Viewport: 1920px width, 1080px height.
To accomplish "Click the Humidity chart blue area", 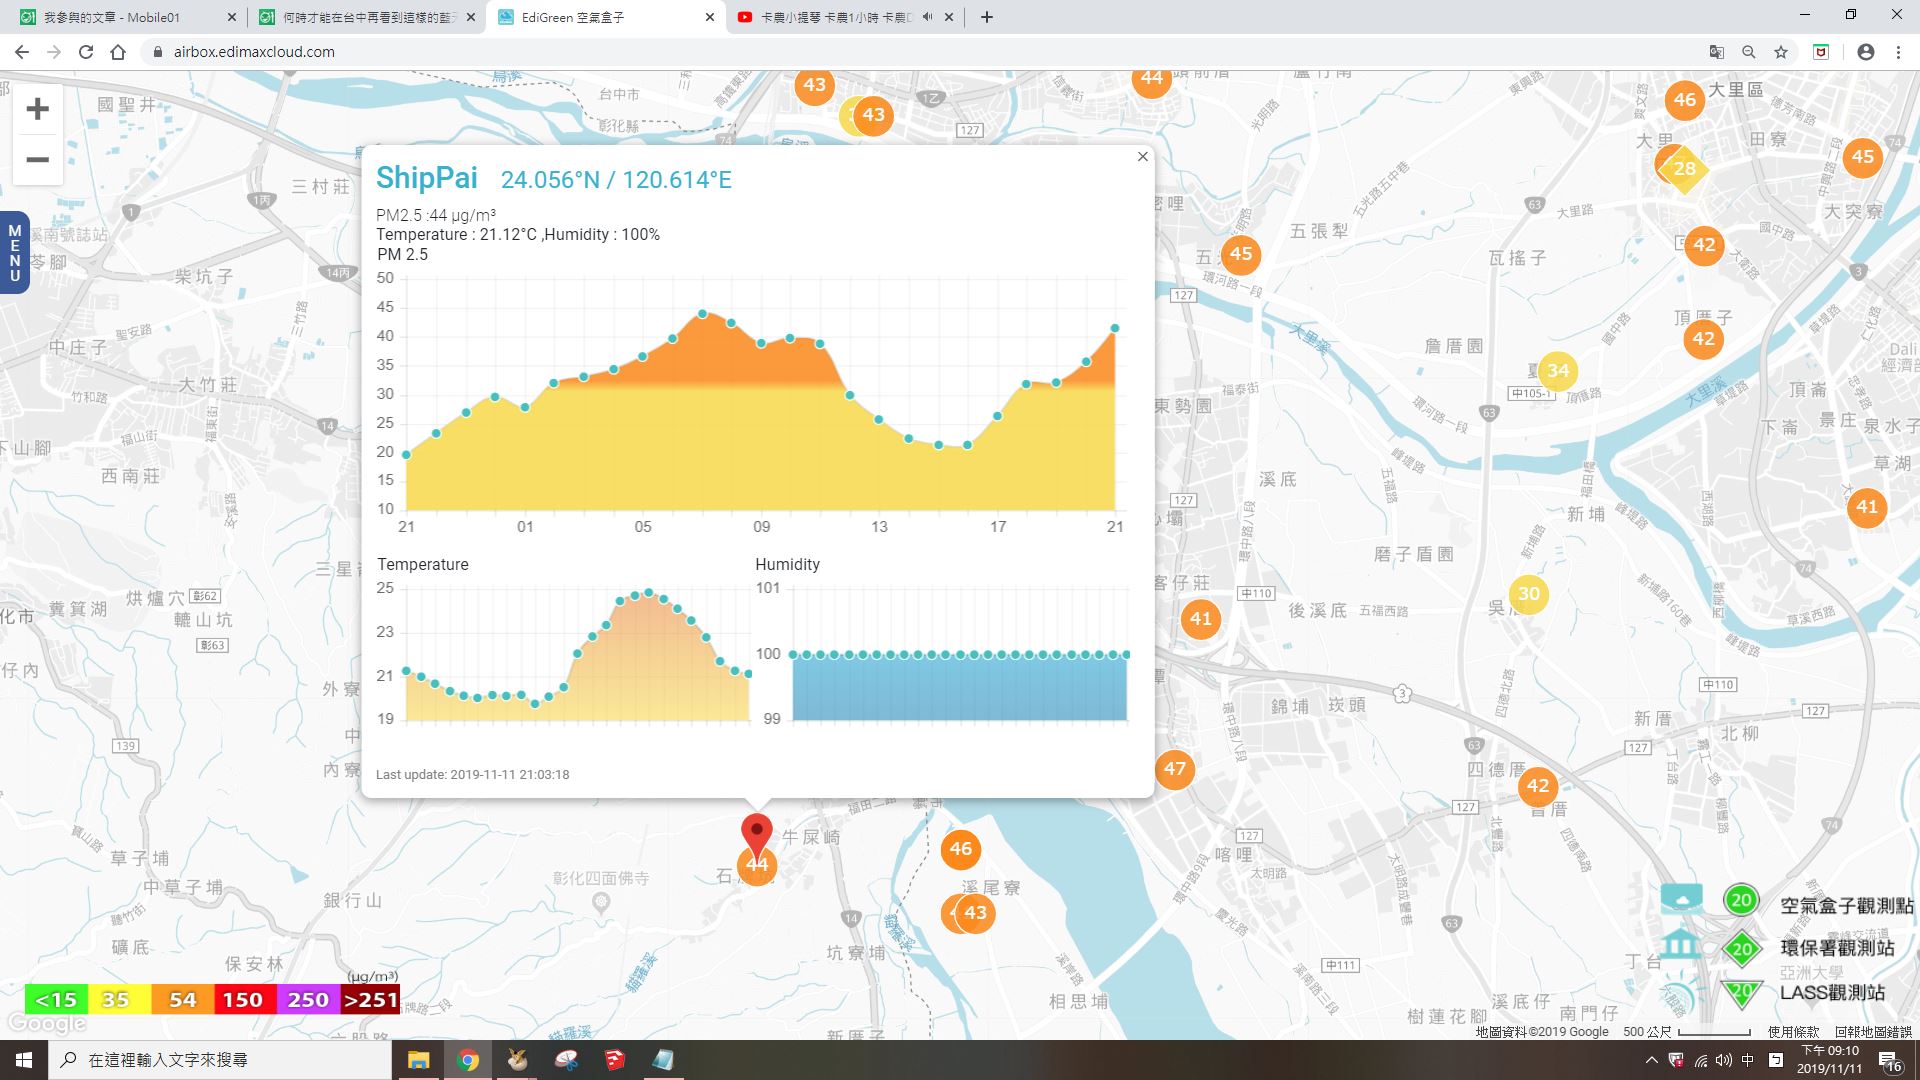I will [960, 688].
